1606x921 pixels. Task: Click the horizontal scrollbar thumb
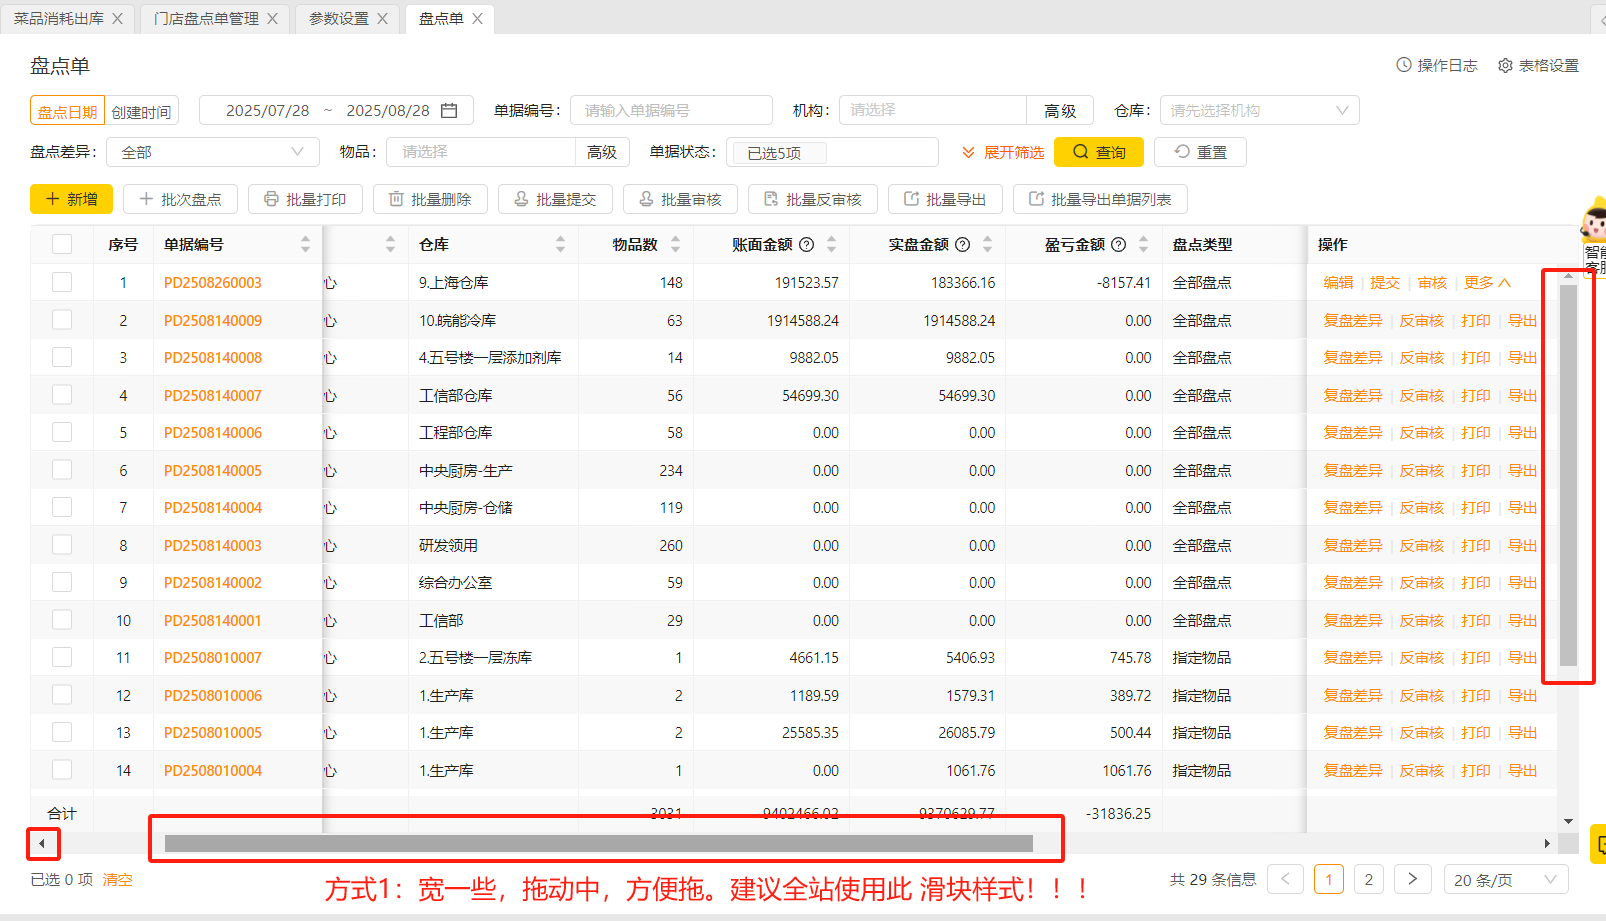598,843
